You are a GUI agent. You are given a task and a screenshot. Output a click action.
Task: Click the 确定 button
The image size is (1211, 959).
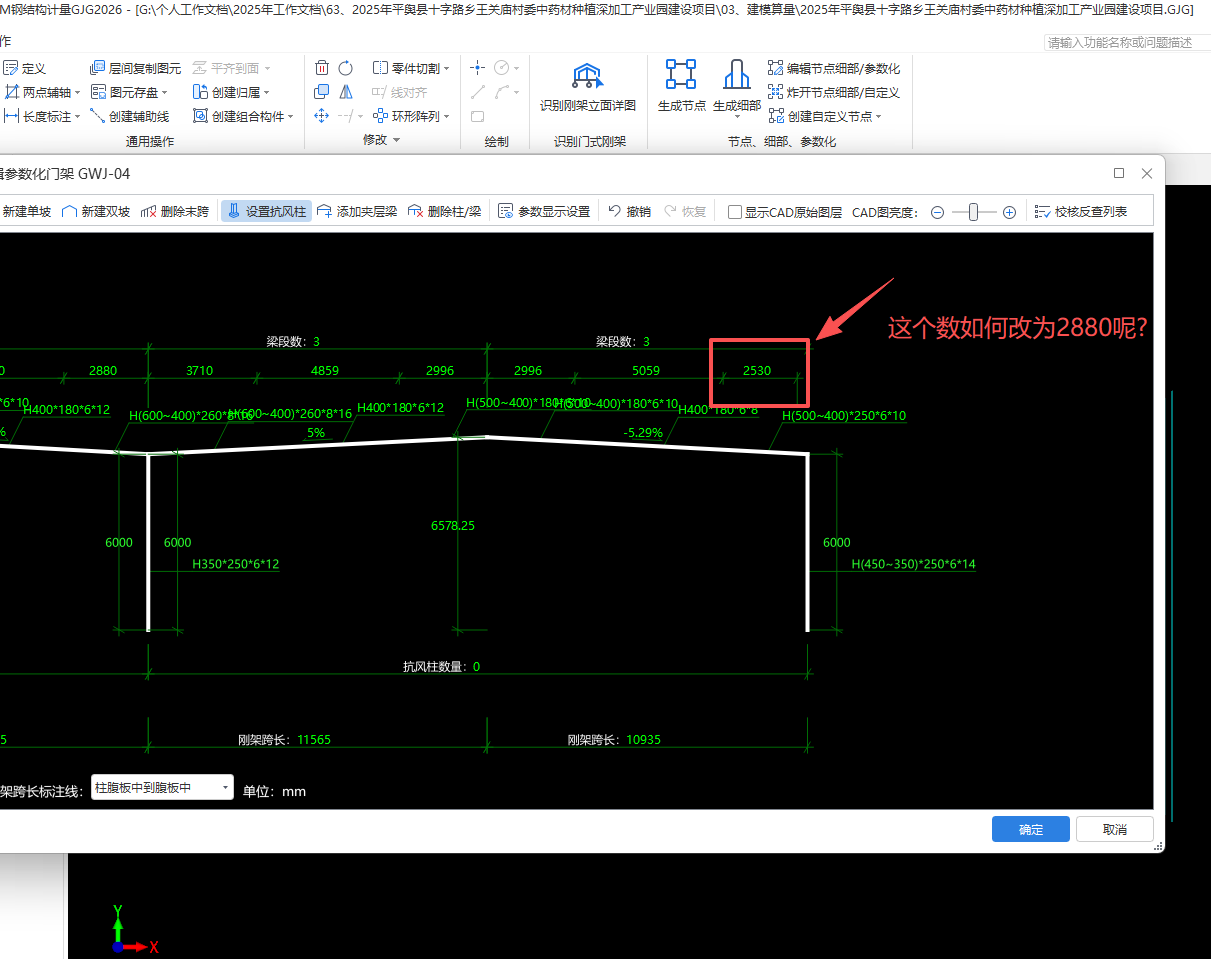coord(1031,829)
